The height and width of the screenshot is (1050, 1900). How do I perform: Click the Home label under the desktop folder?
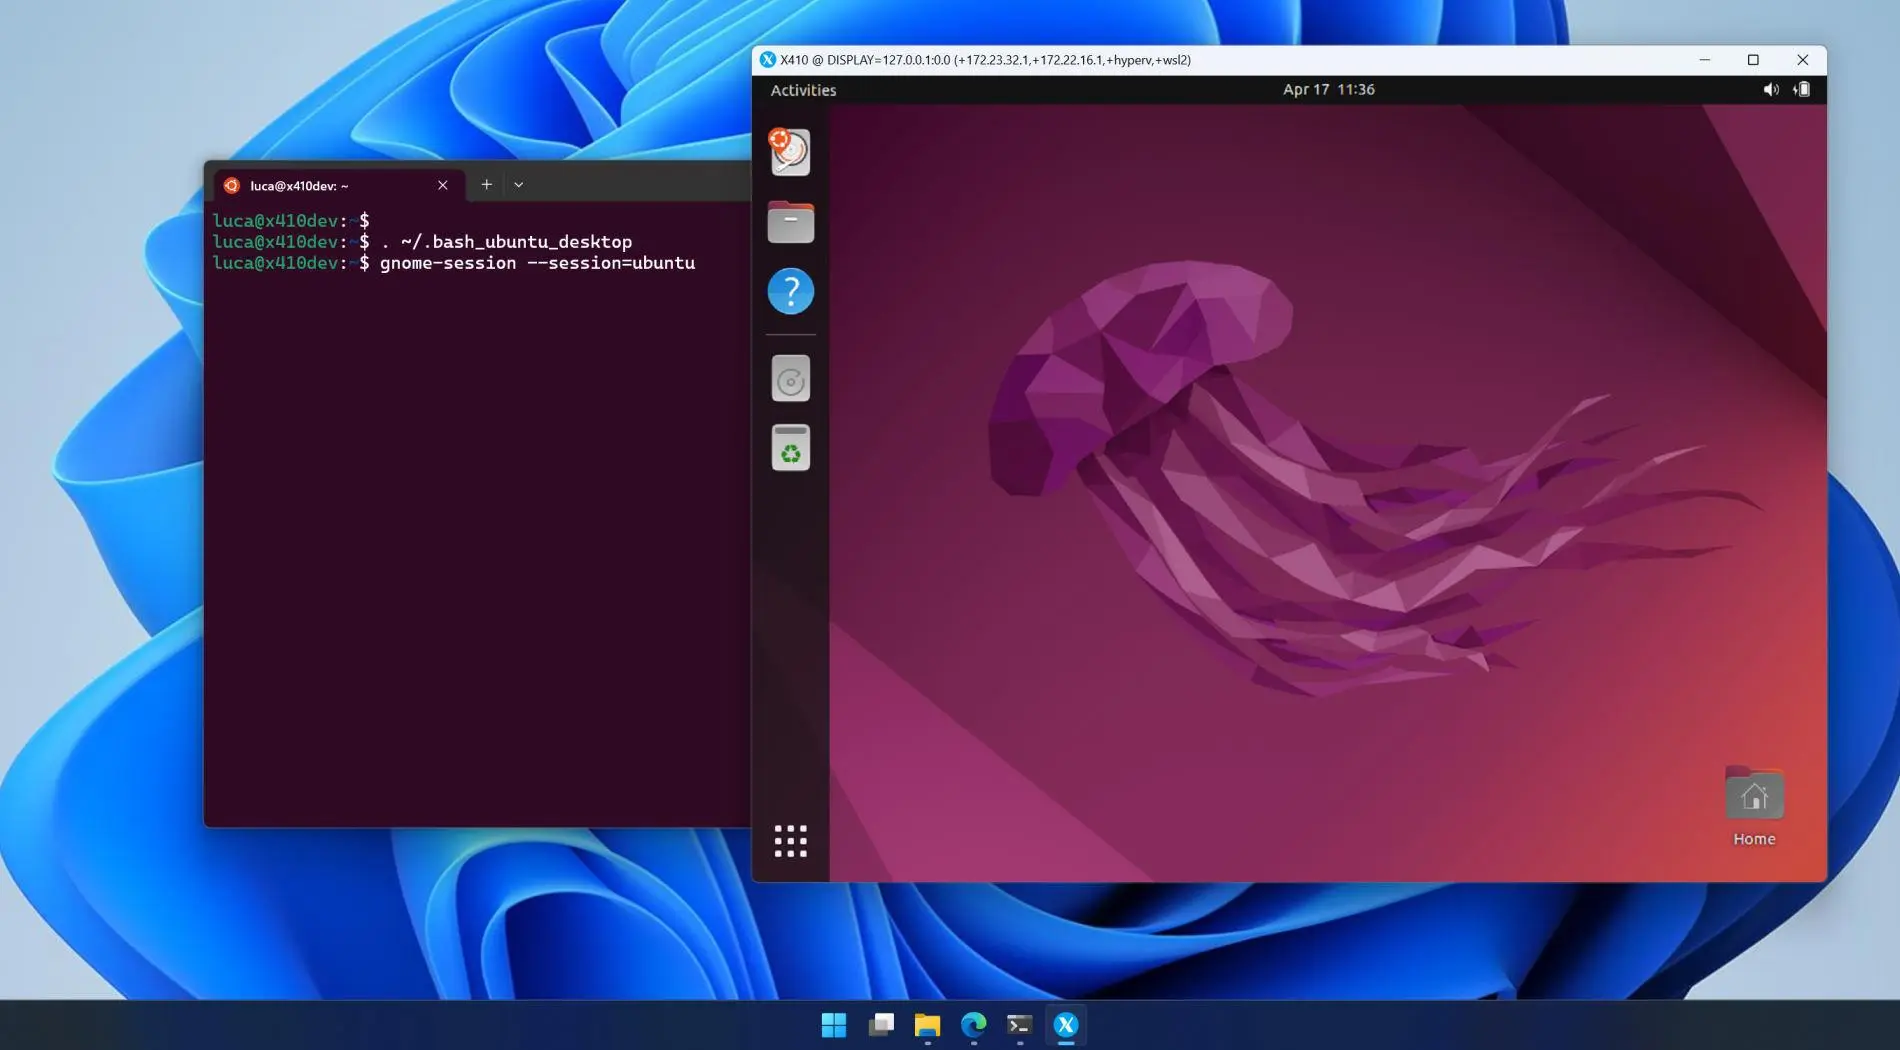pos(1754,839)
